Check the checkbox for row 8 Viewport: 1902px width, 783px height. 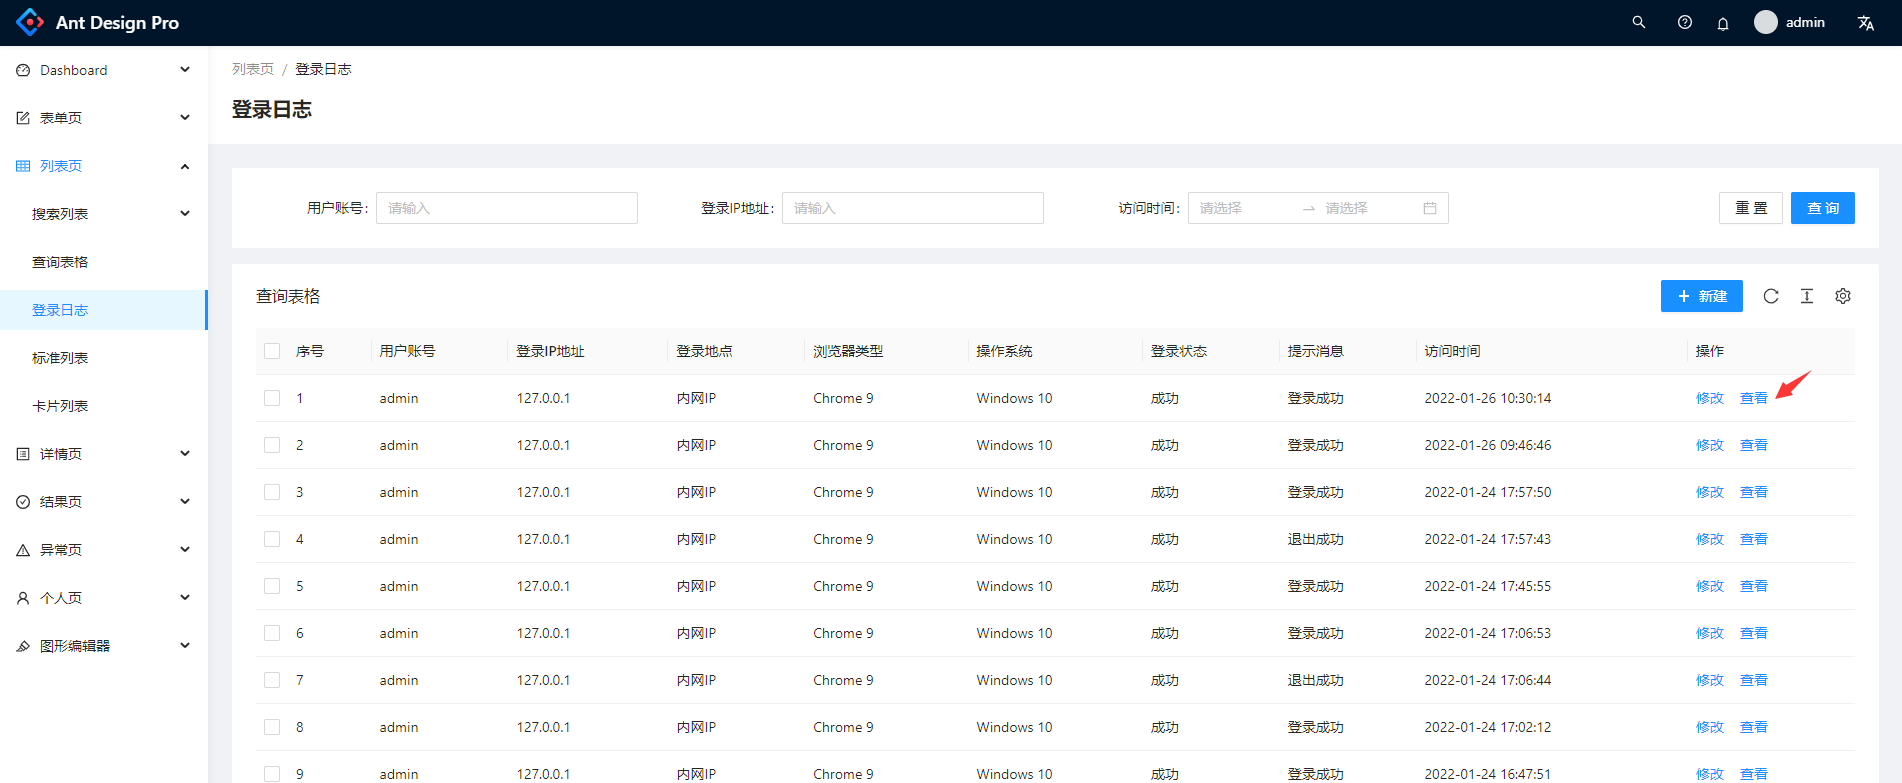(272, 727)
